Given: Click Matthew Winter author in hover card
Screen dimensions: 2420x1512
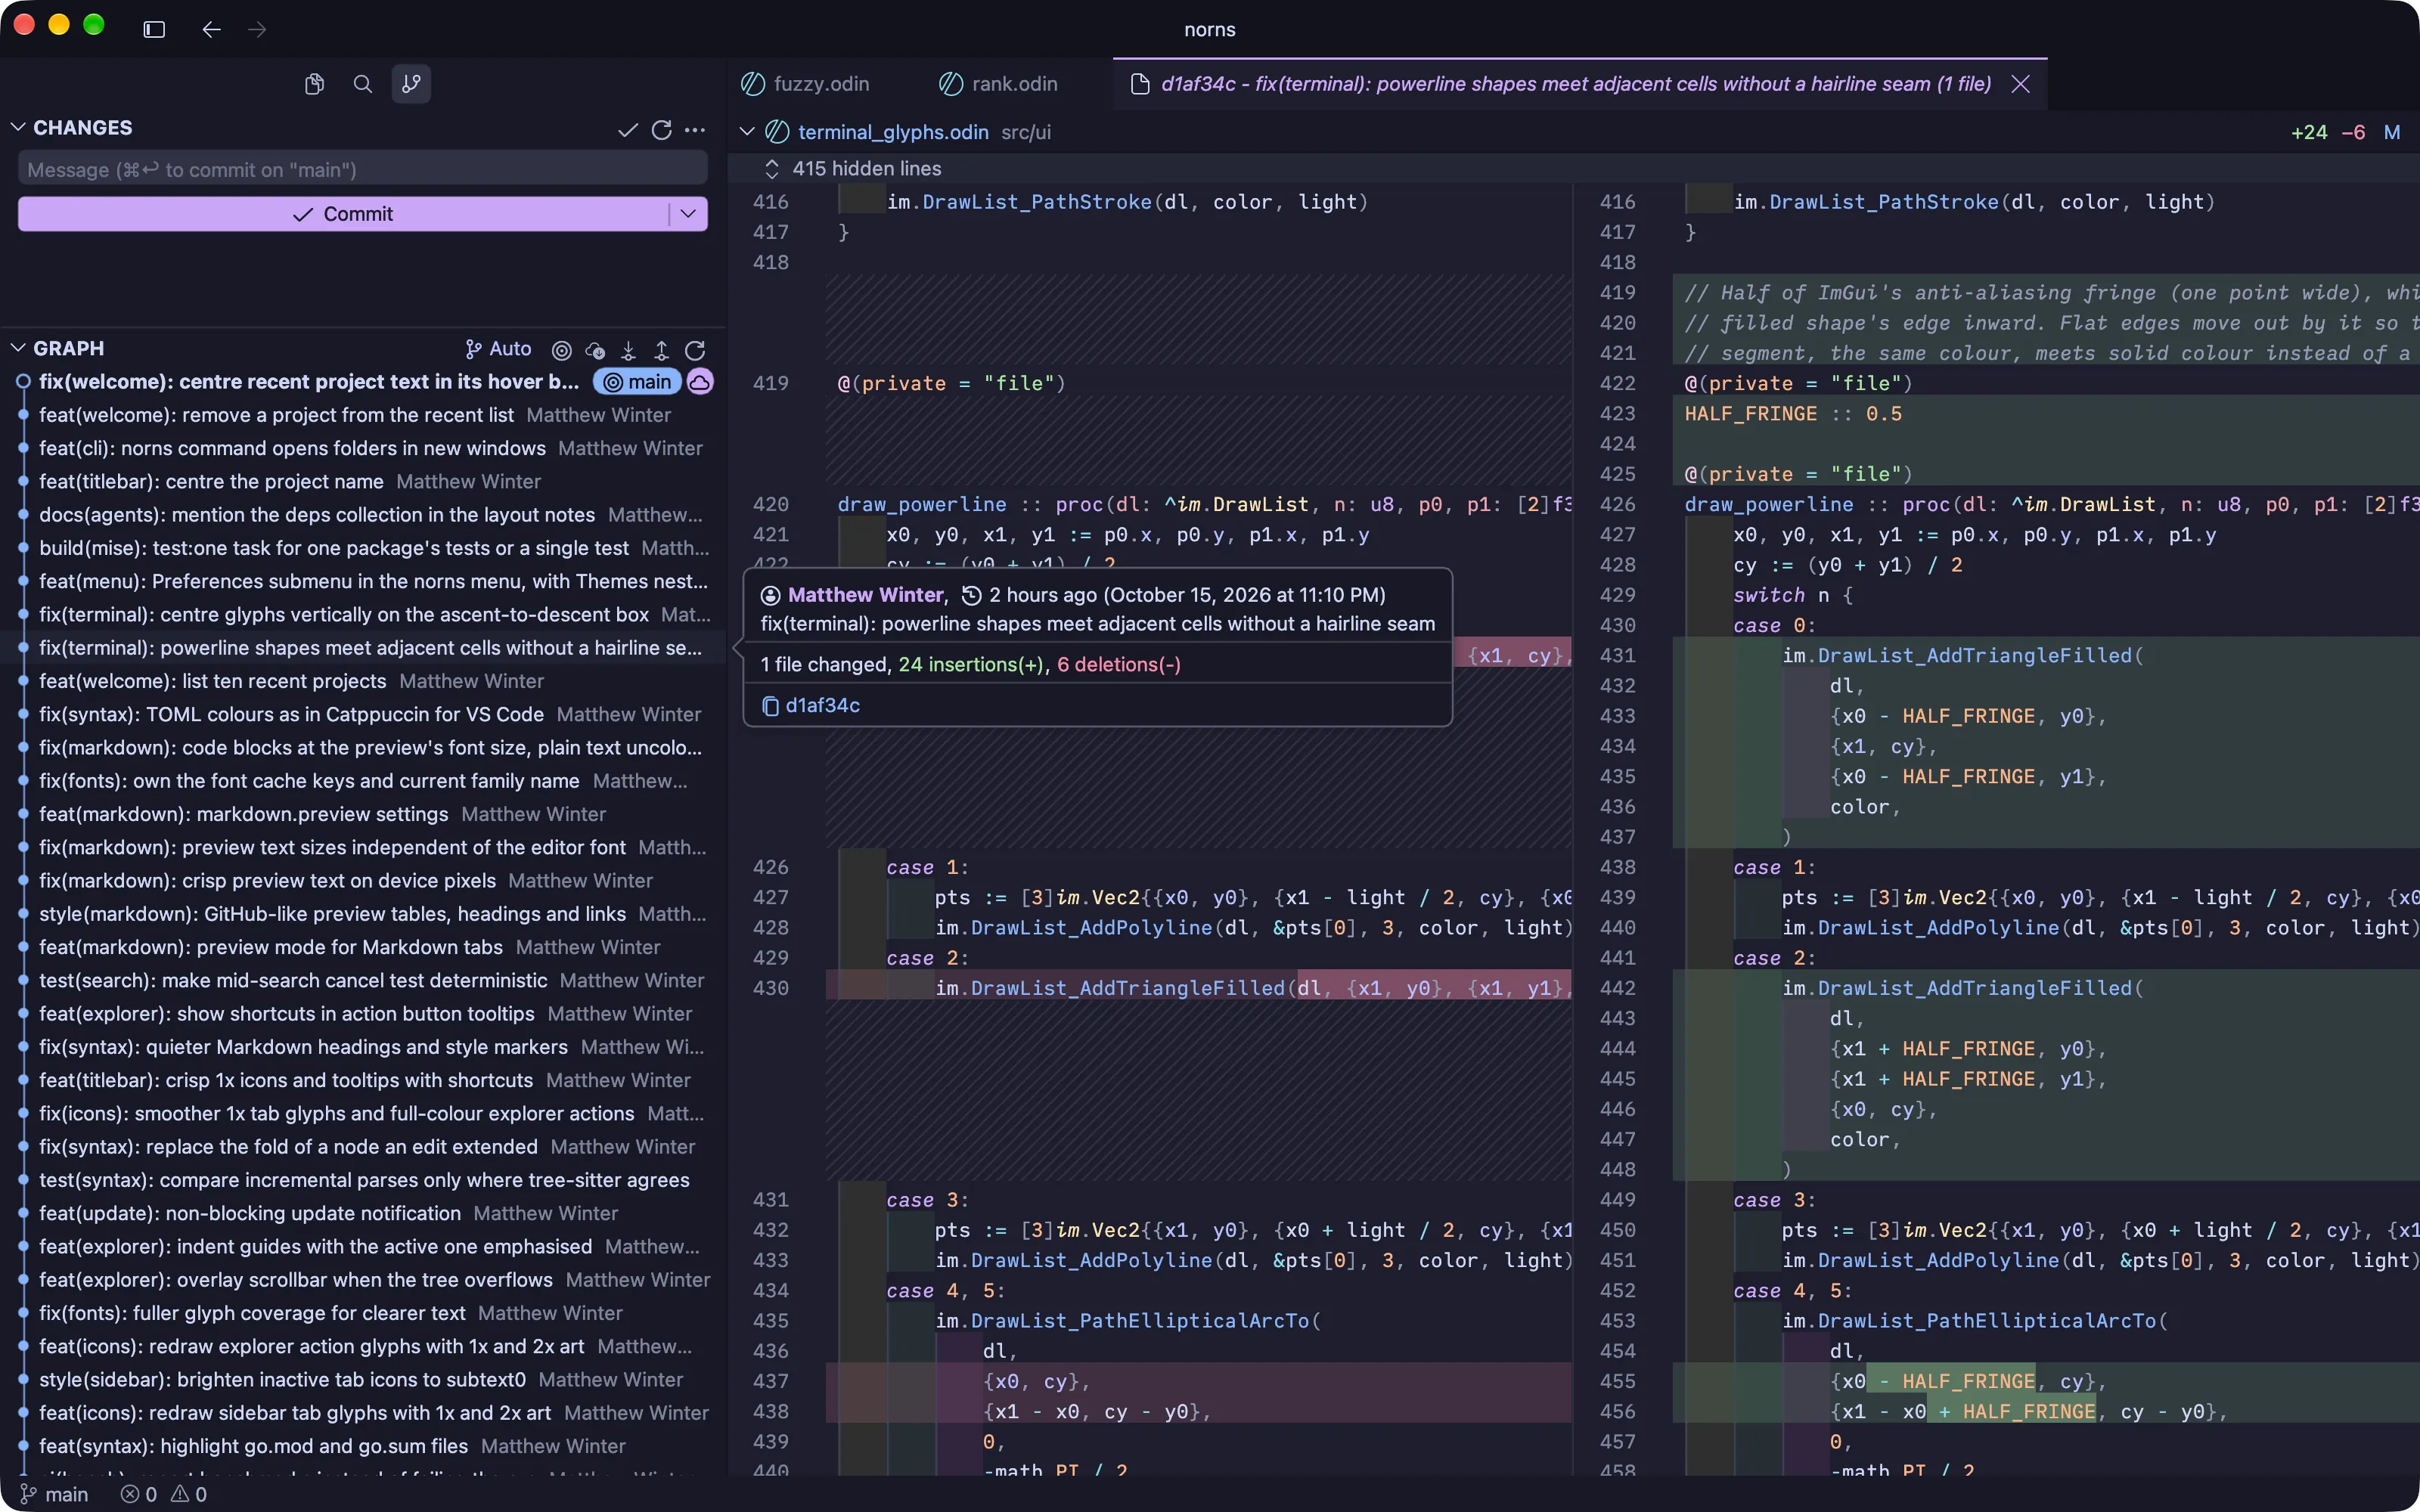Looking at the screenshot, I should (x=865, y=595).
